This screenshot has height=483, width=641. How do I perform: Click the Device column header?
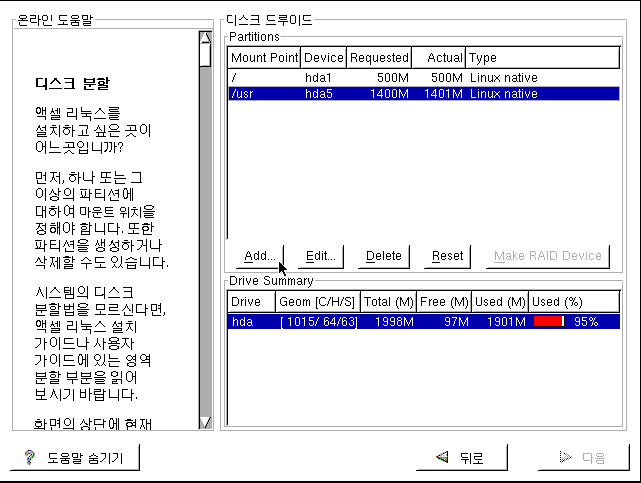point(324,58)
